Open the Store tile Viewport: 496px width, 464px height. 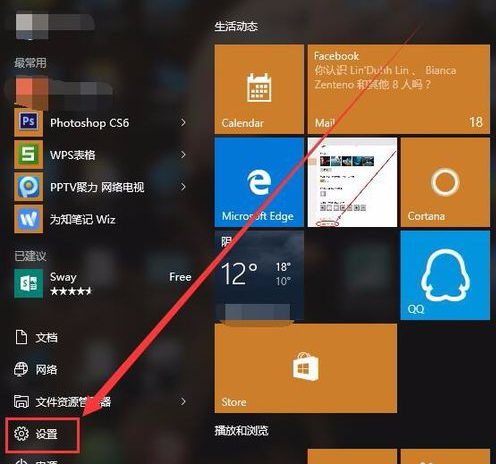click(x=306, y=368)
